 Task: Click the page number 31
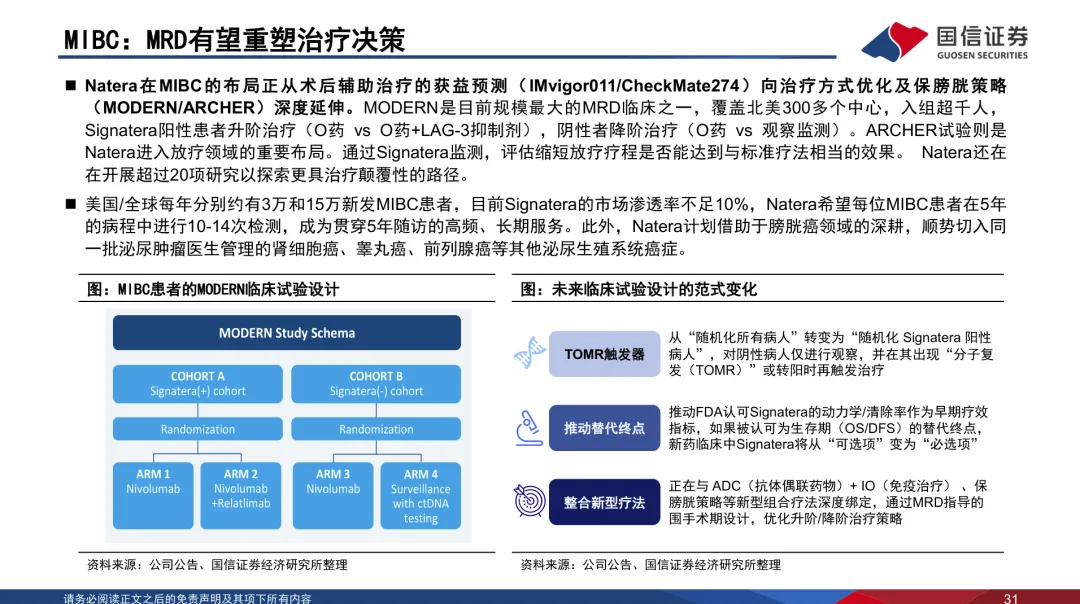pos(1010,598)
